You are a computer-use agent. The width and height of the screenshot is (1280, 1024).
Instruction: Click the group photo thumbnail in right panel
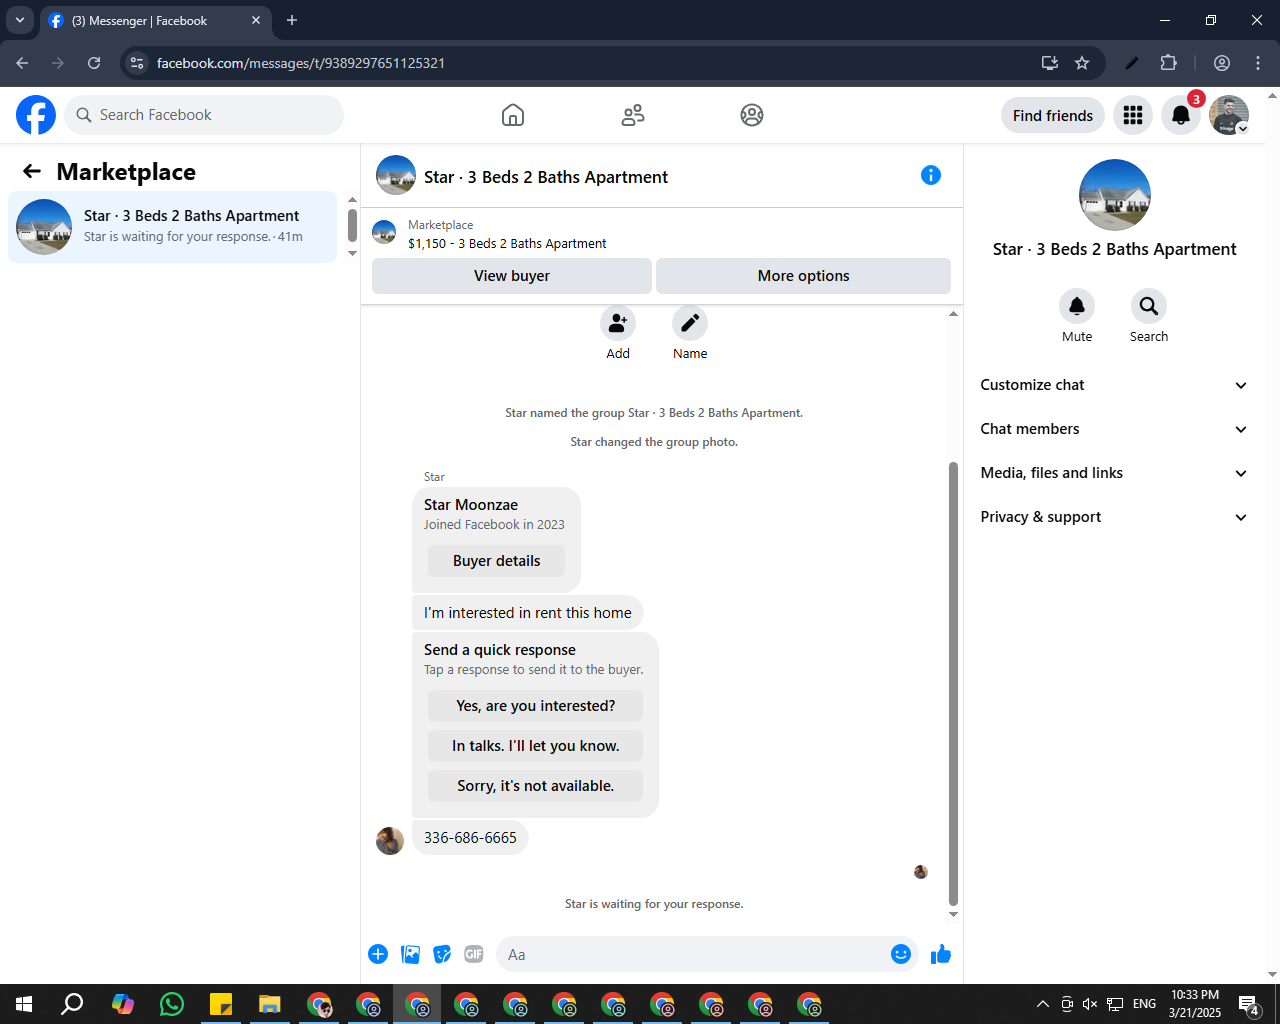(1114, 195)
